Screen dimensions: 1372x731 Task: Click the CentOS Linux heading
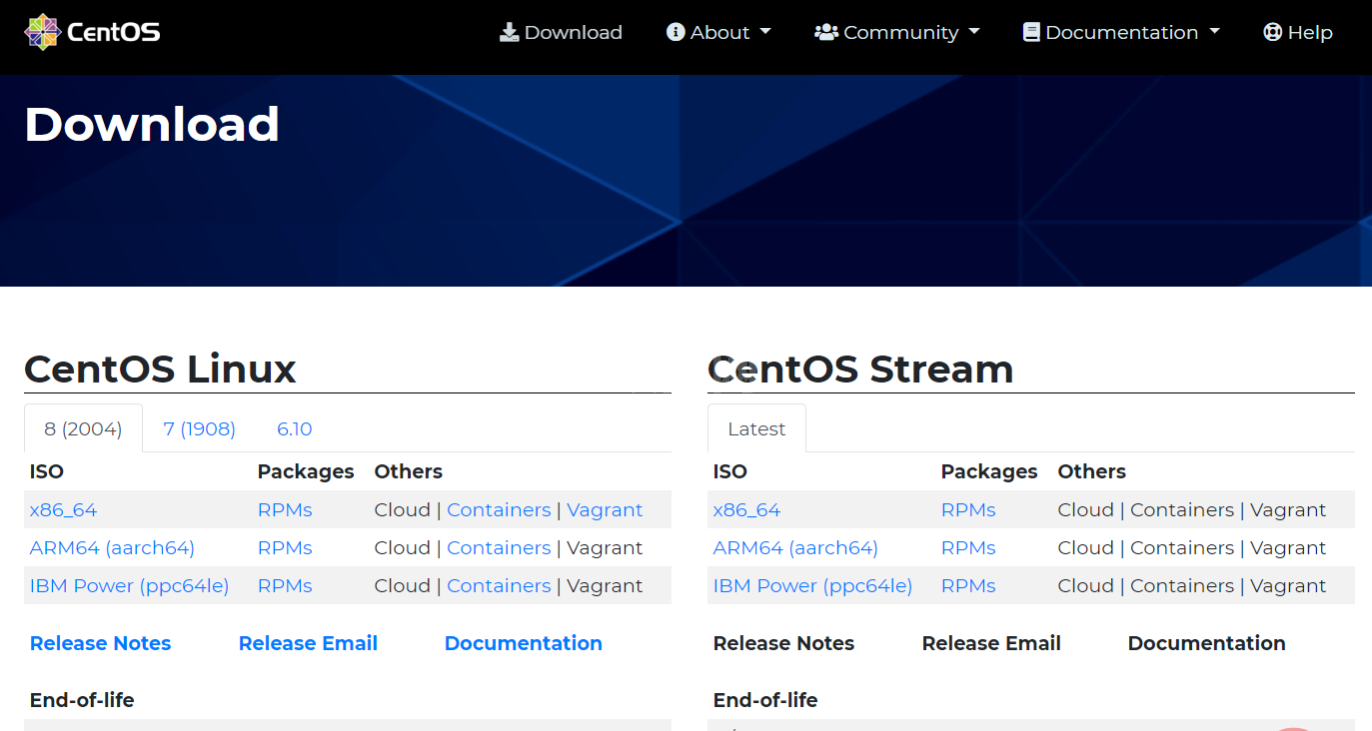160,369
